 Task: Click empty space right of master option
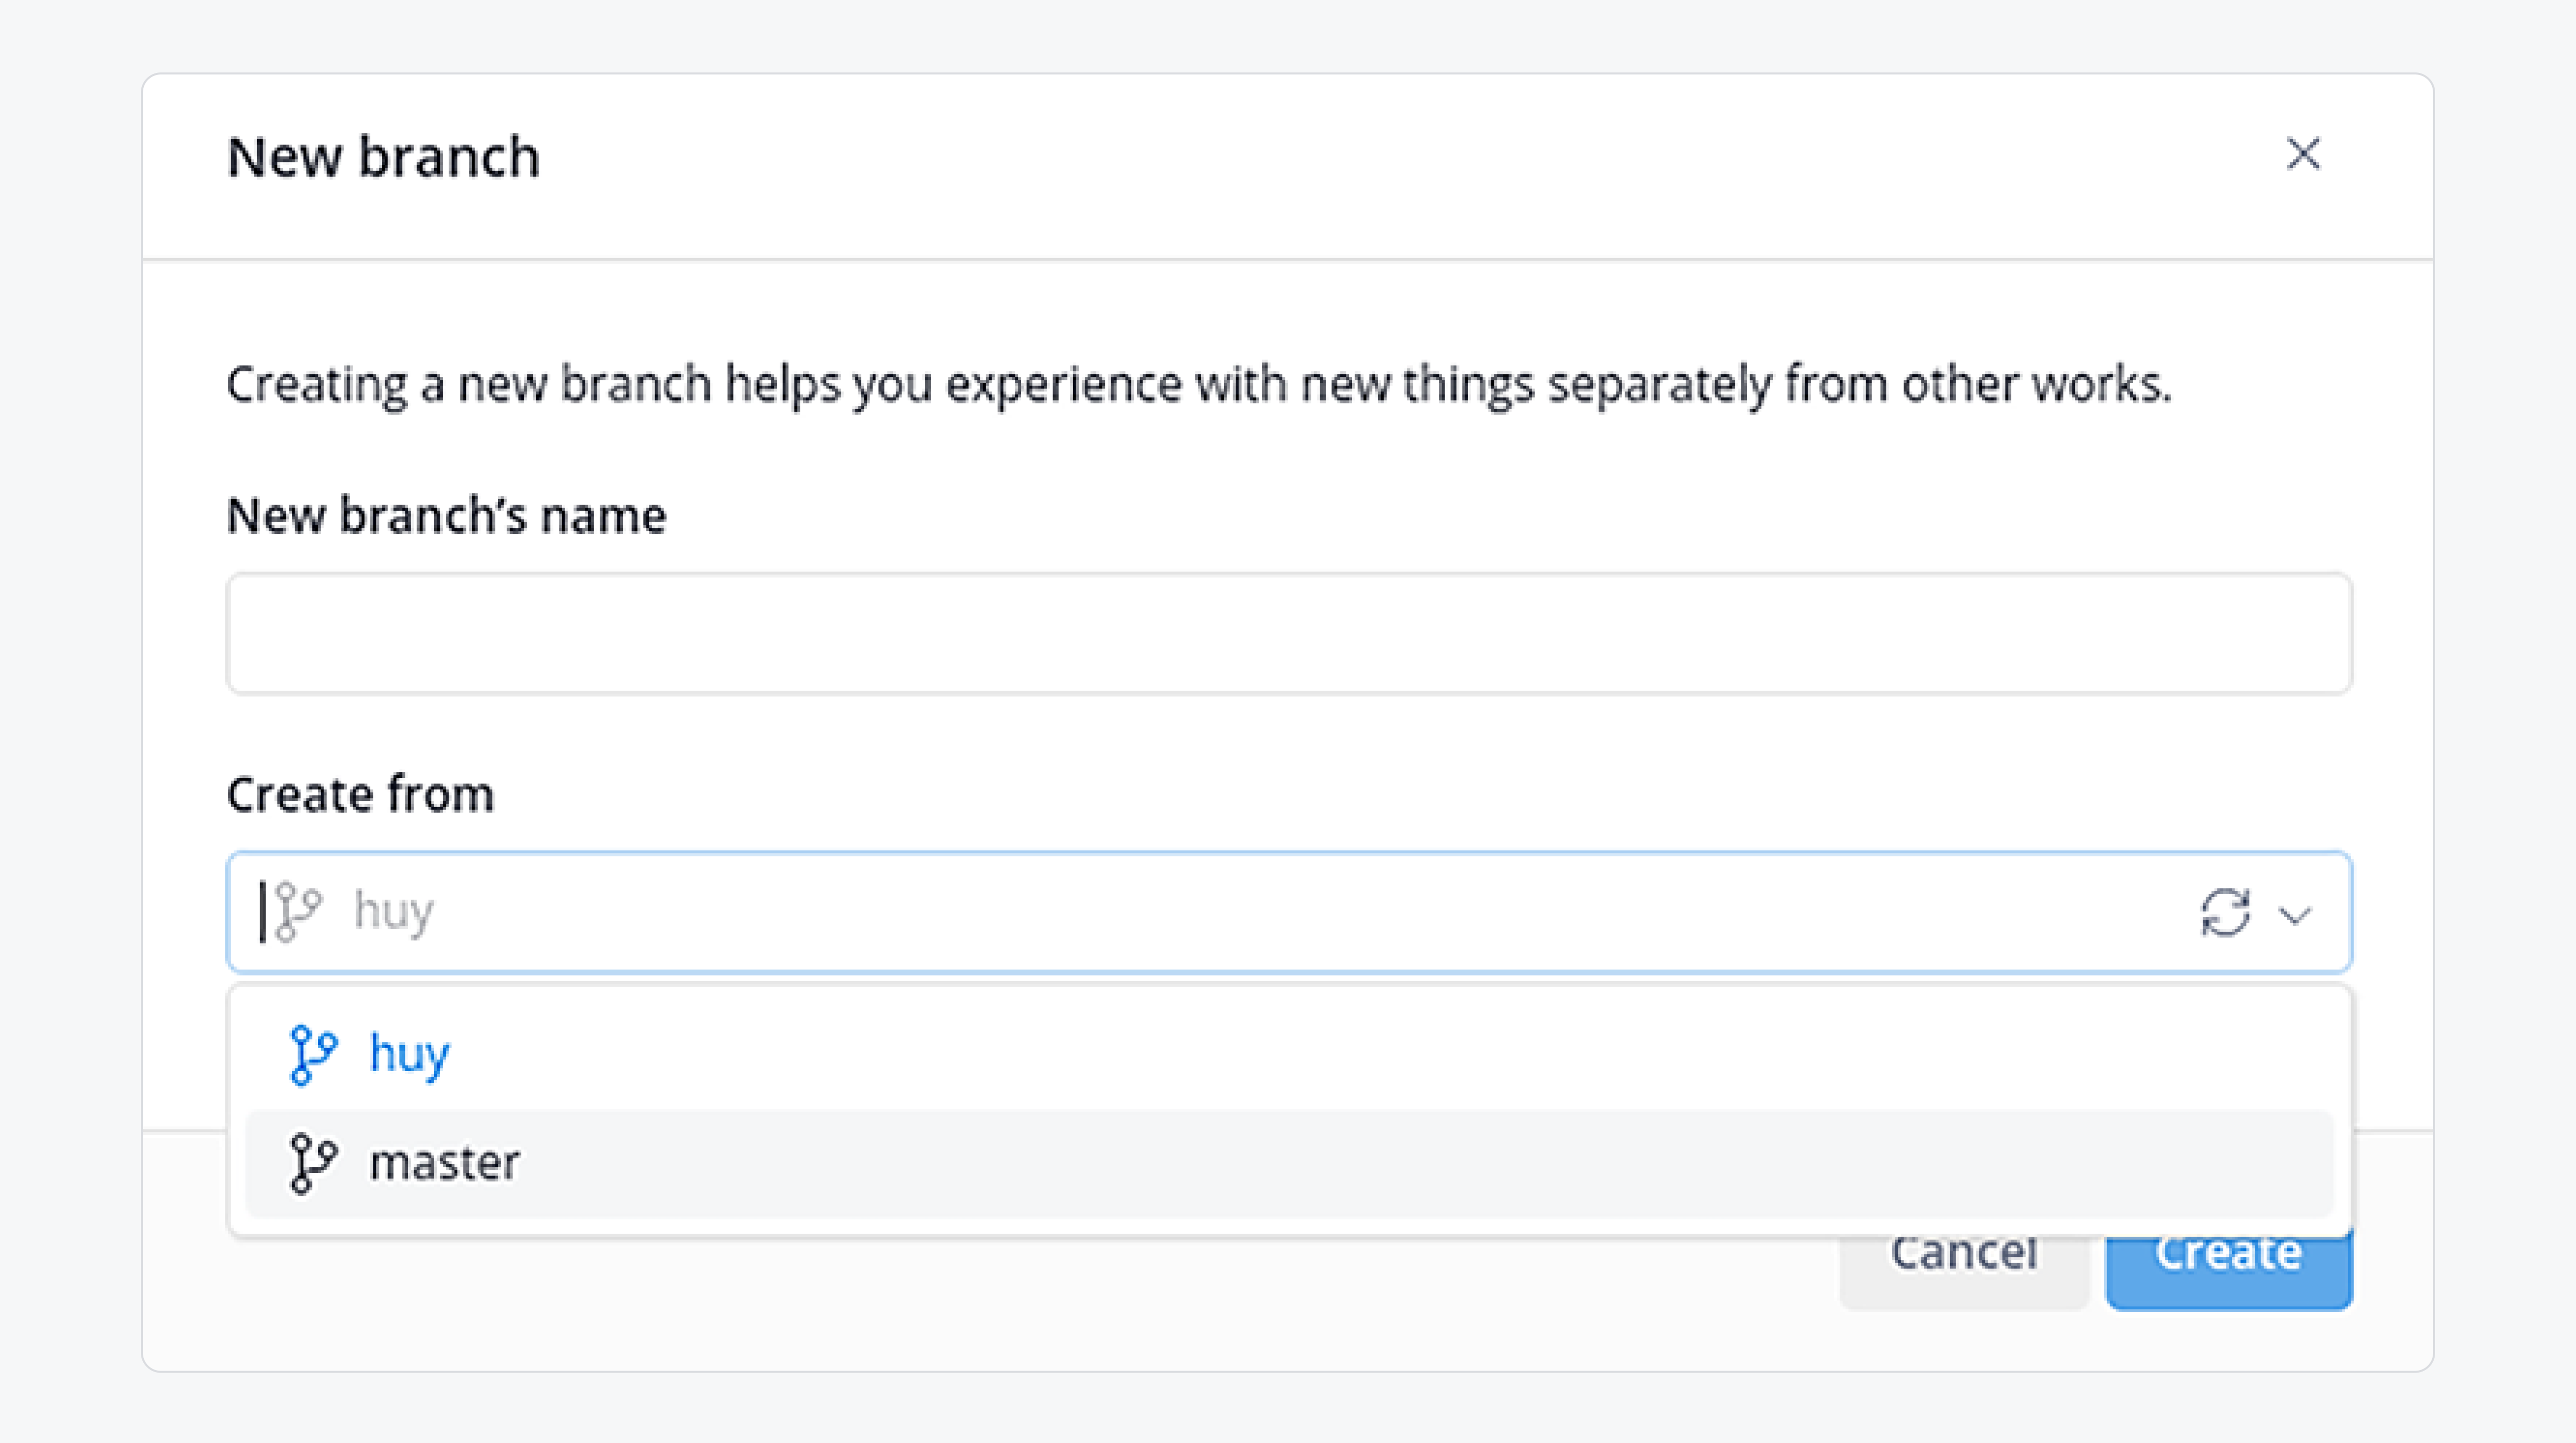coord(1430,1163)
